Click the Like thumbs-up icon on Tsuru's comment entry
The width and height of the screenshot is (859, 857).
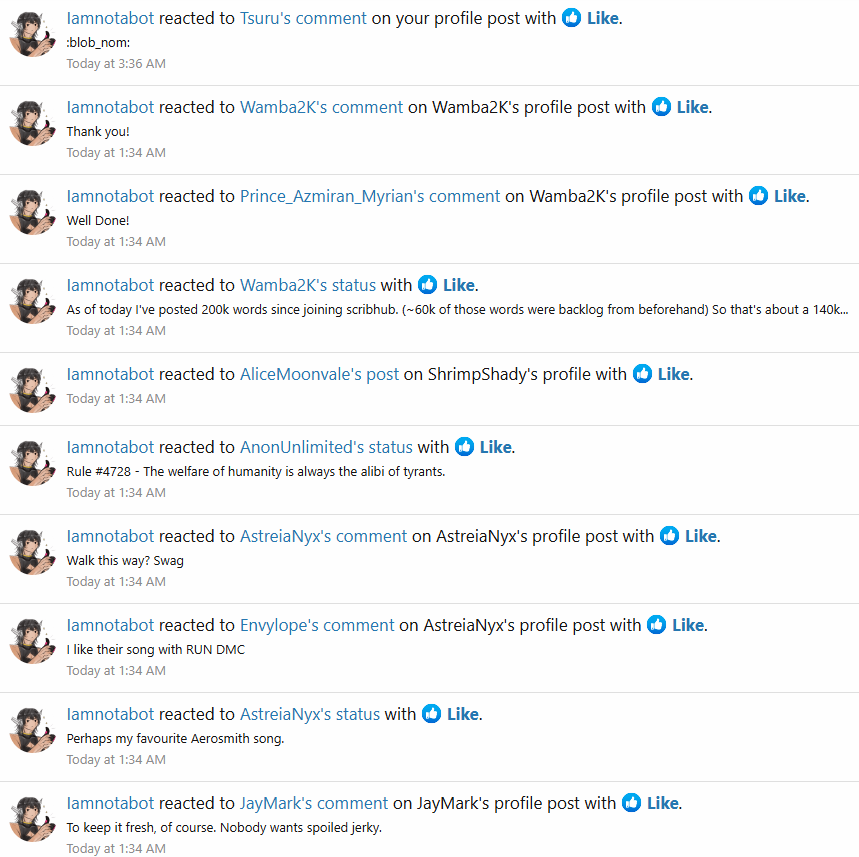pos(571,18)
